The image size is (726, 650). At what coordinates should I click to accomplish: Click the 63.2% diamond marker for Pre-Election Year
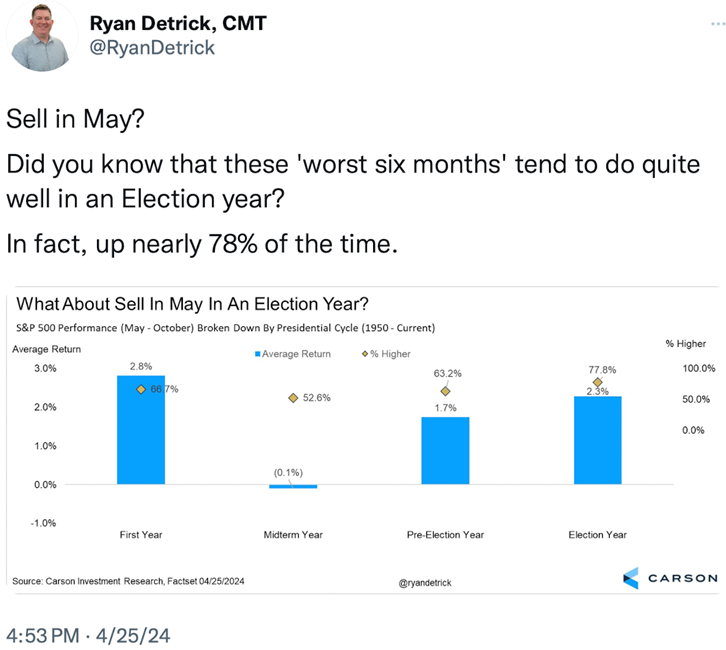[x=445, y=391]
